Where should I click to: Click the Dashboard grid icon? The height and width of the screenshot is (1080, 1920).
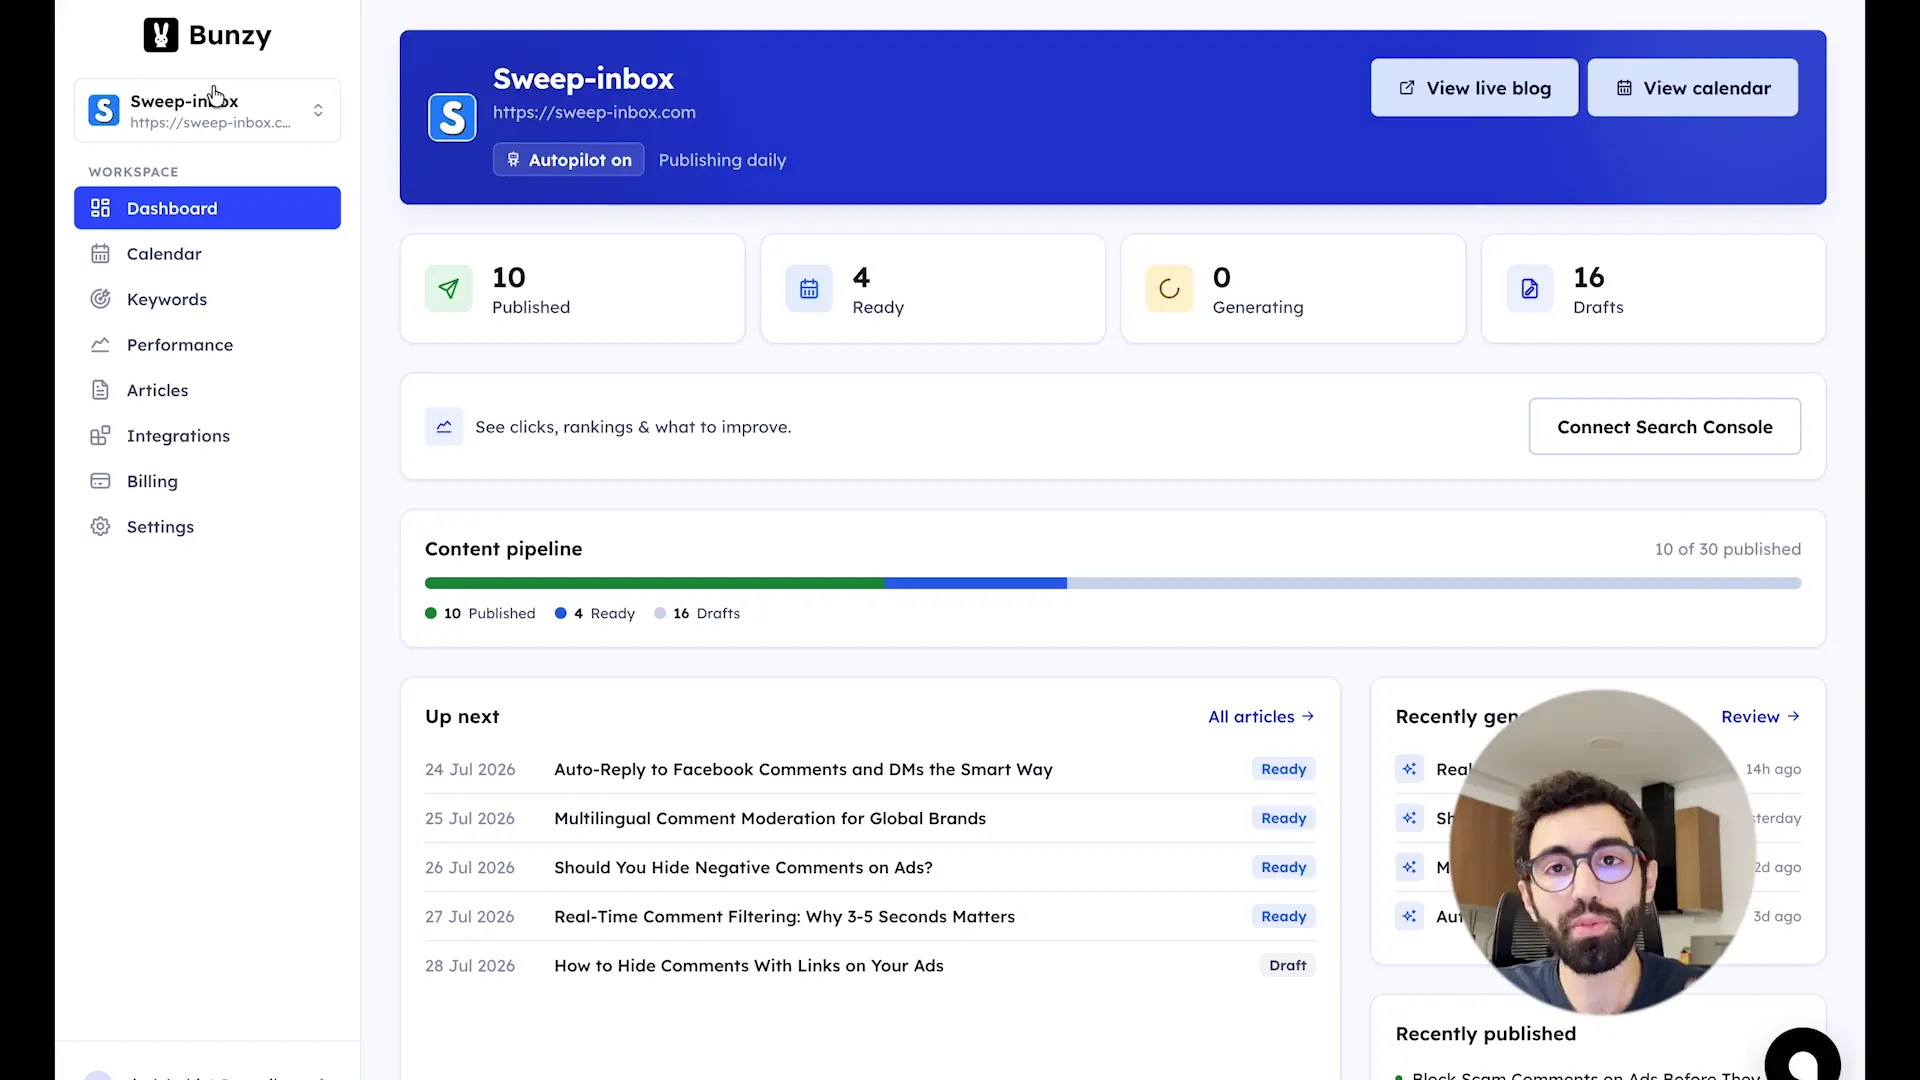[x=100, y=208]
